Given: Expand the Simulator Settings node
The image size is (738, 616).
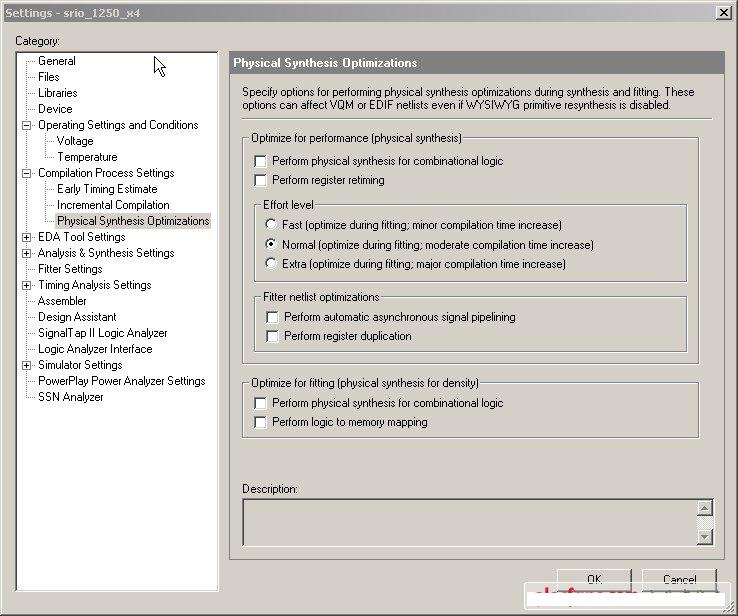Looking at the screenshot, I should click(x=27, y=365).
